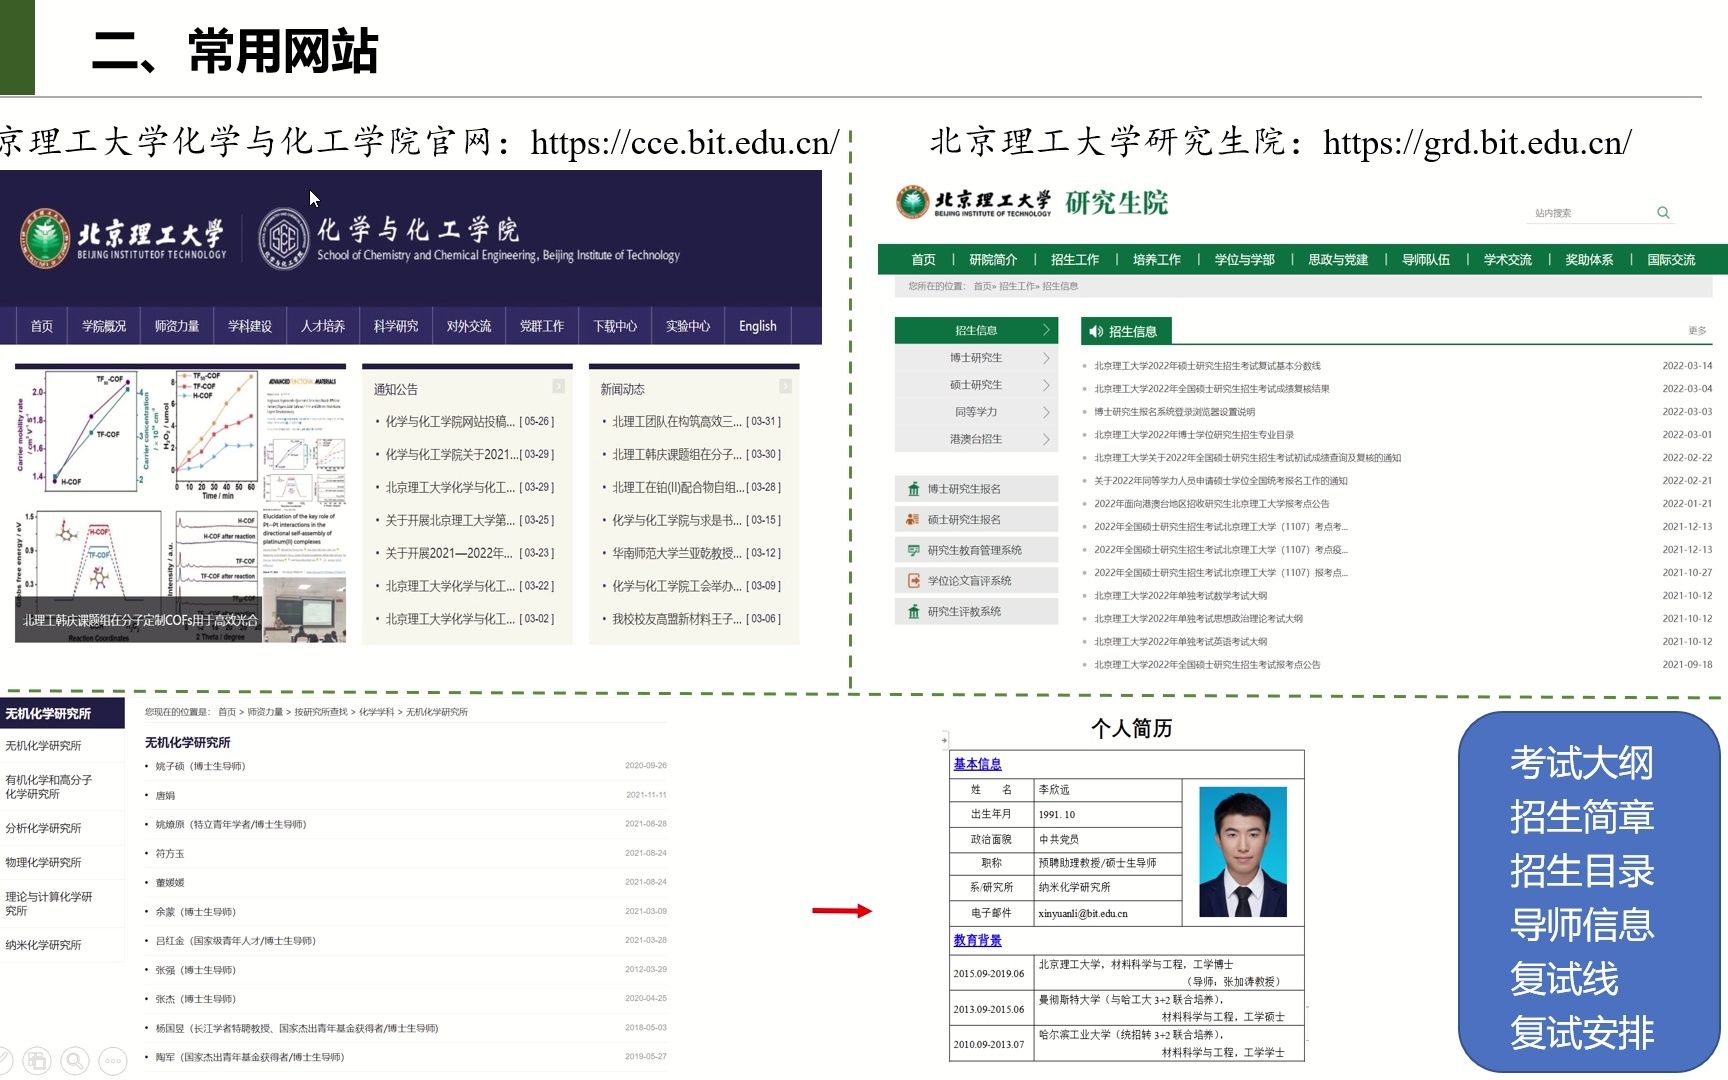This screenshot has height=1080, width=1728.
Task: Expand the 同等学力 sidebar chevron
Action: 1047,412
